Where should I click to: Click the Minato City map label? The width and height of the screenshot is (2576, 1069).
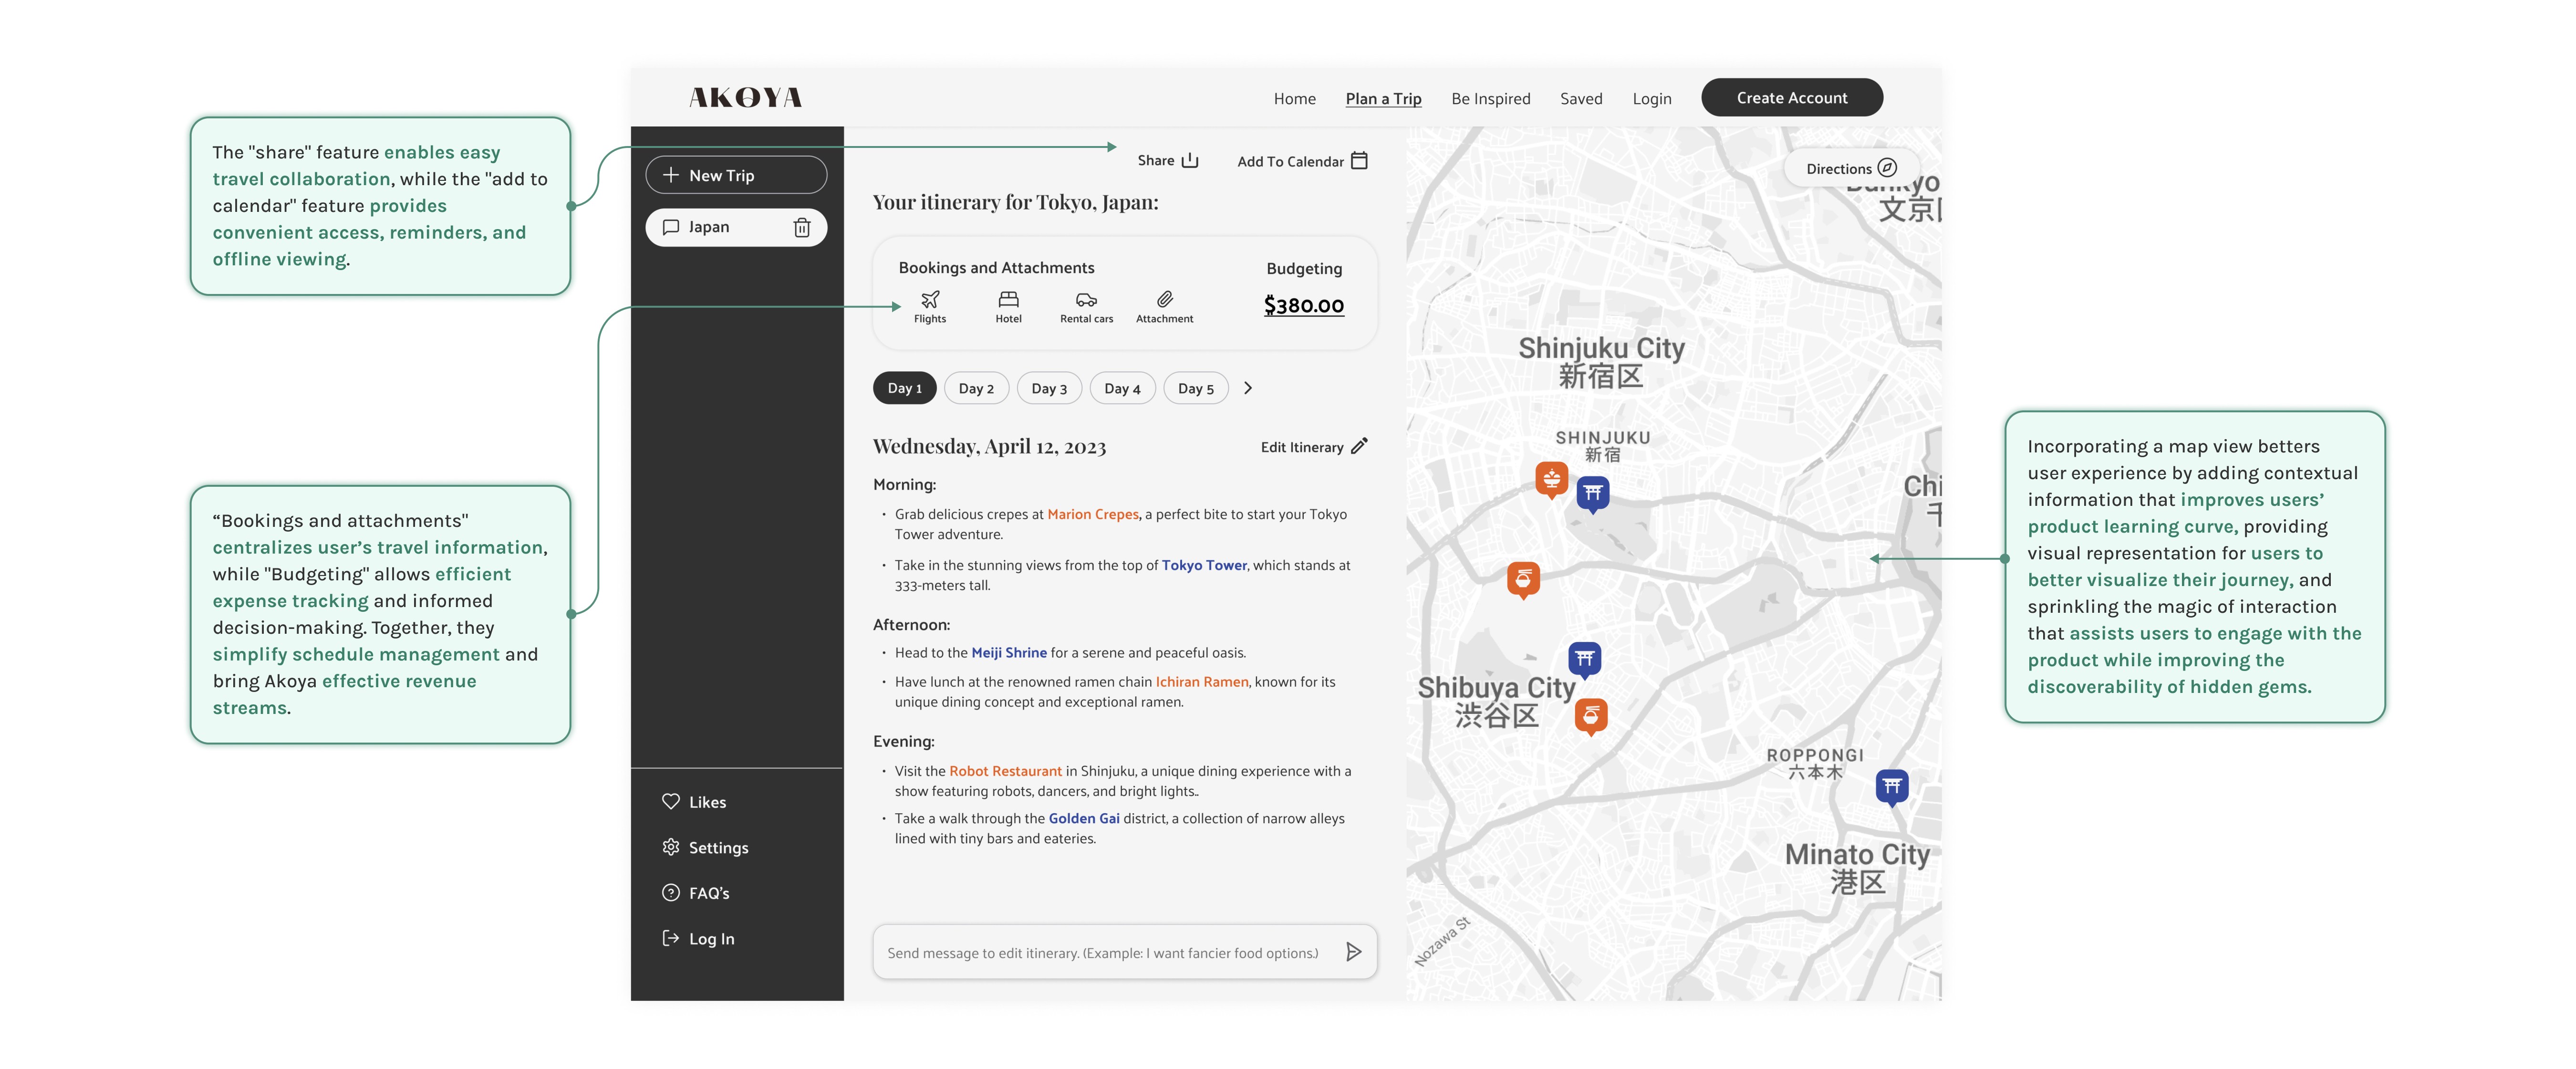1857,867
